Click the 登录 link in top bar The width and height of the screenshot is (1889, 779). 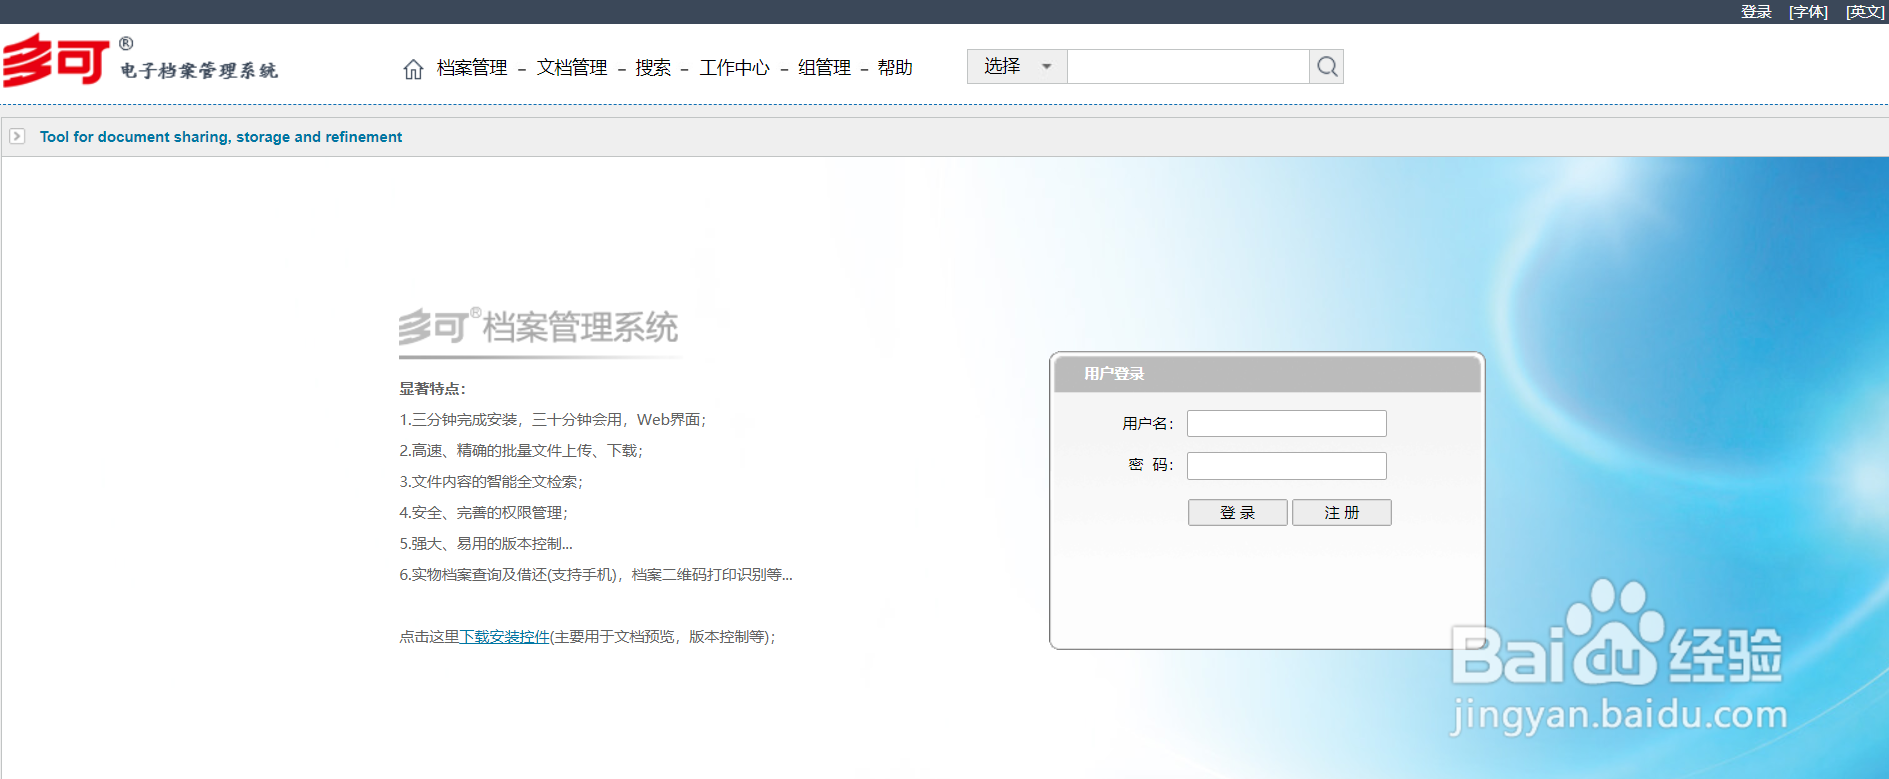(x=1756, y=12)
